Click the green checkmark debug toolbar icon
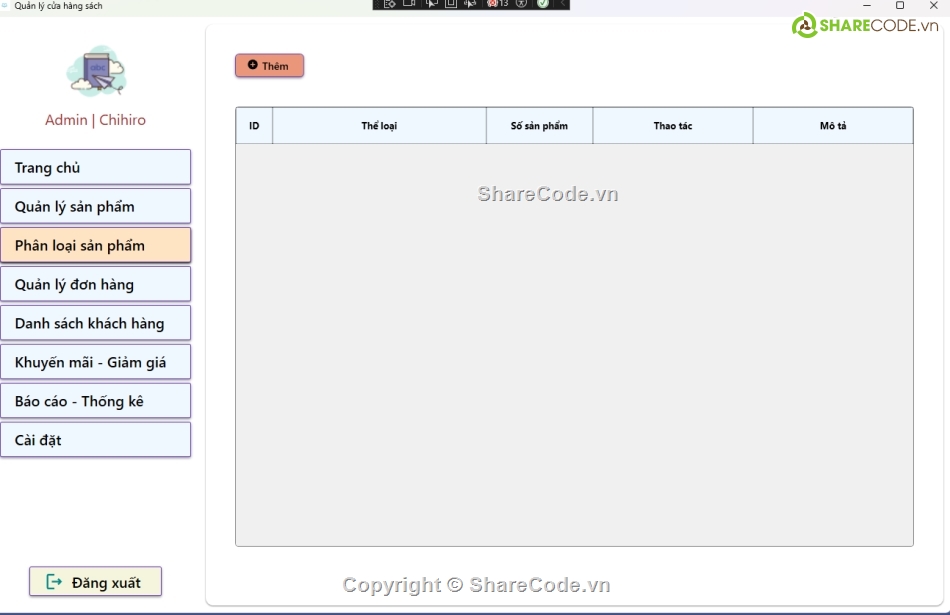The image size is (950, 615). point(542,4)
